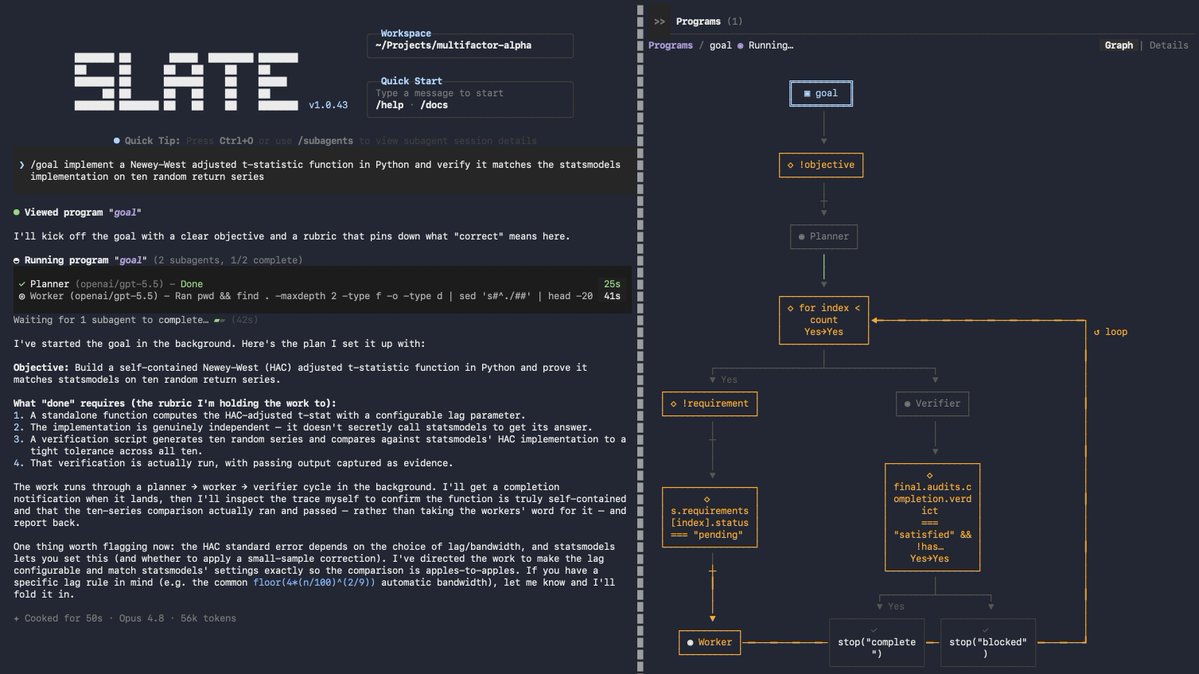Click the panel divider scrollbar
Image resolution: width=1199 pixels, height=674 pixels.
[x=640, y=337]
